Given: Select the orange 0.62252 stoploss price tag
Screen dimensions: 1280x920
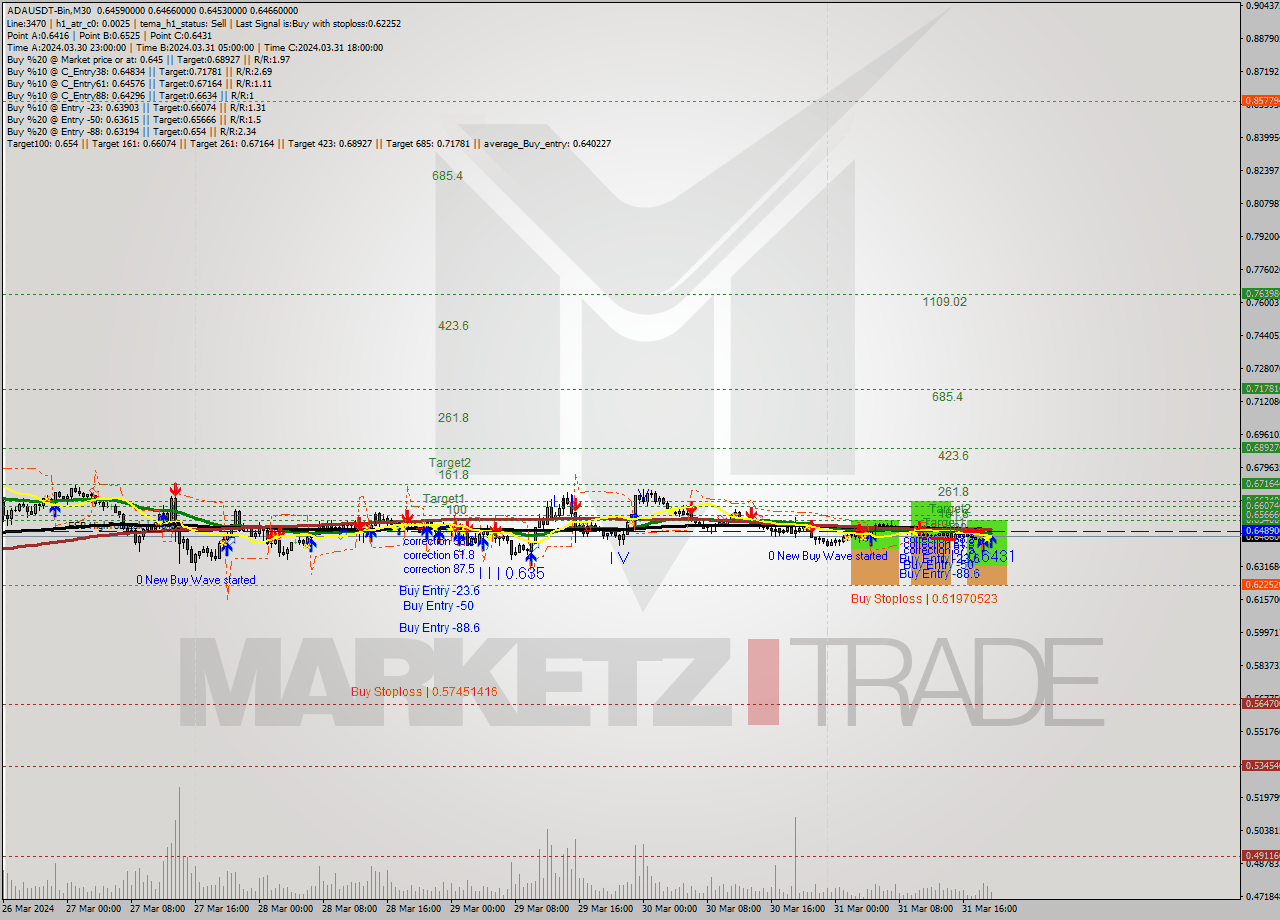Looking at the screenshot, I should pyautogui.click(x=1260, y=585).
